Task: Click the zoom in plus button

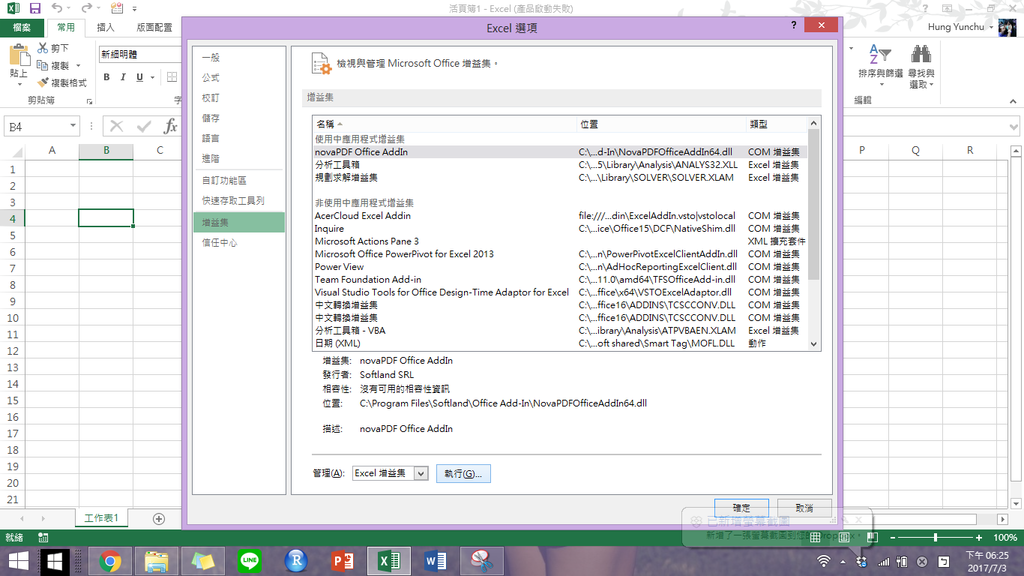Action: coord(978,537)
